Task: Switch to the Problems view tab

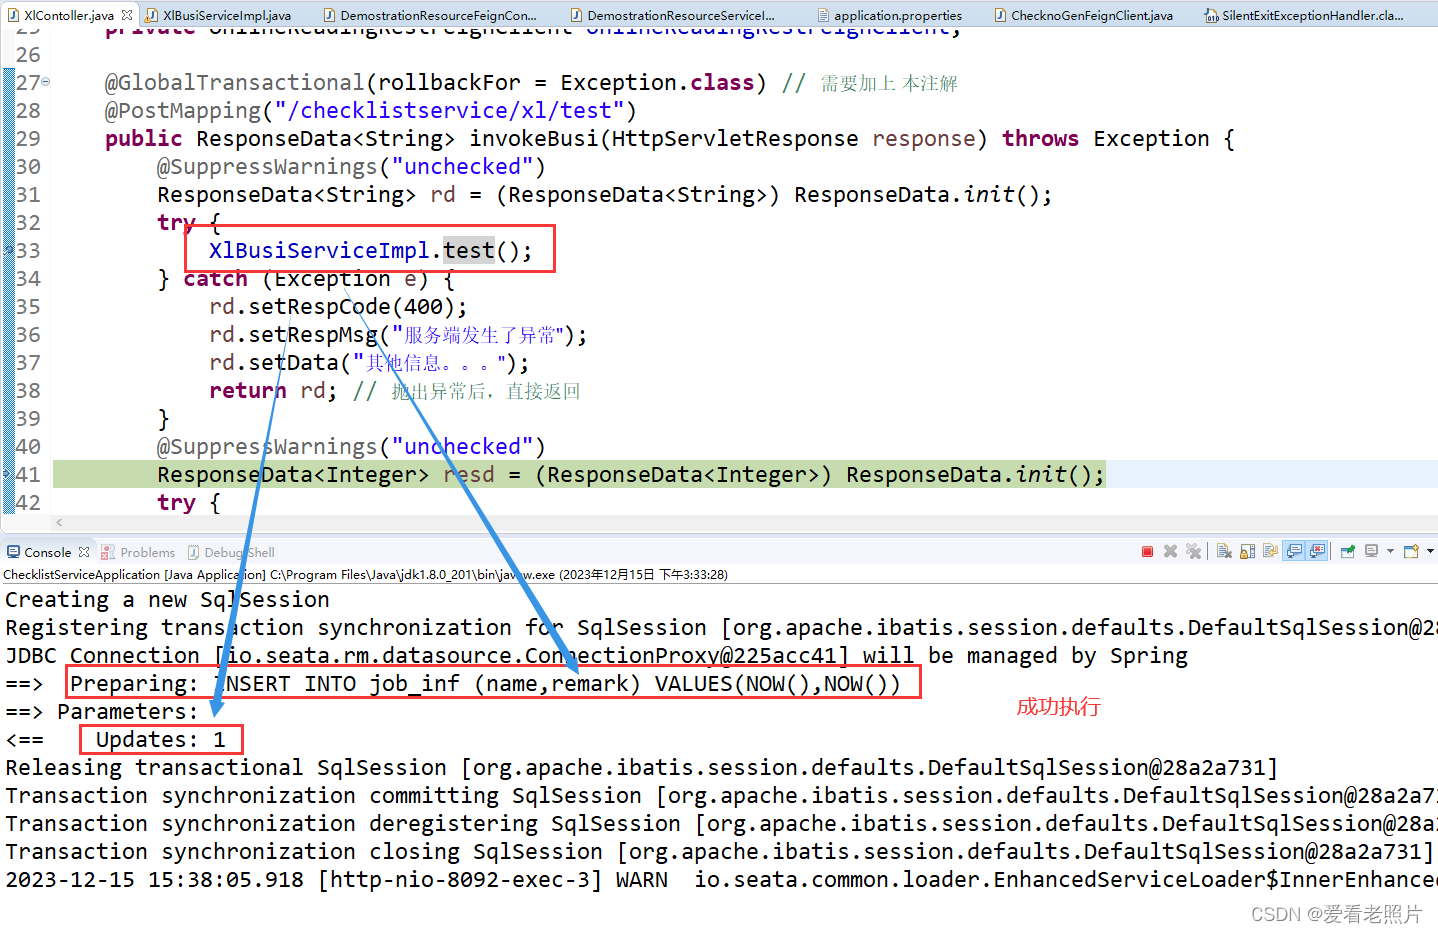Action: tap(138, 552)
